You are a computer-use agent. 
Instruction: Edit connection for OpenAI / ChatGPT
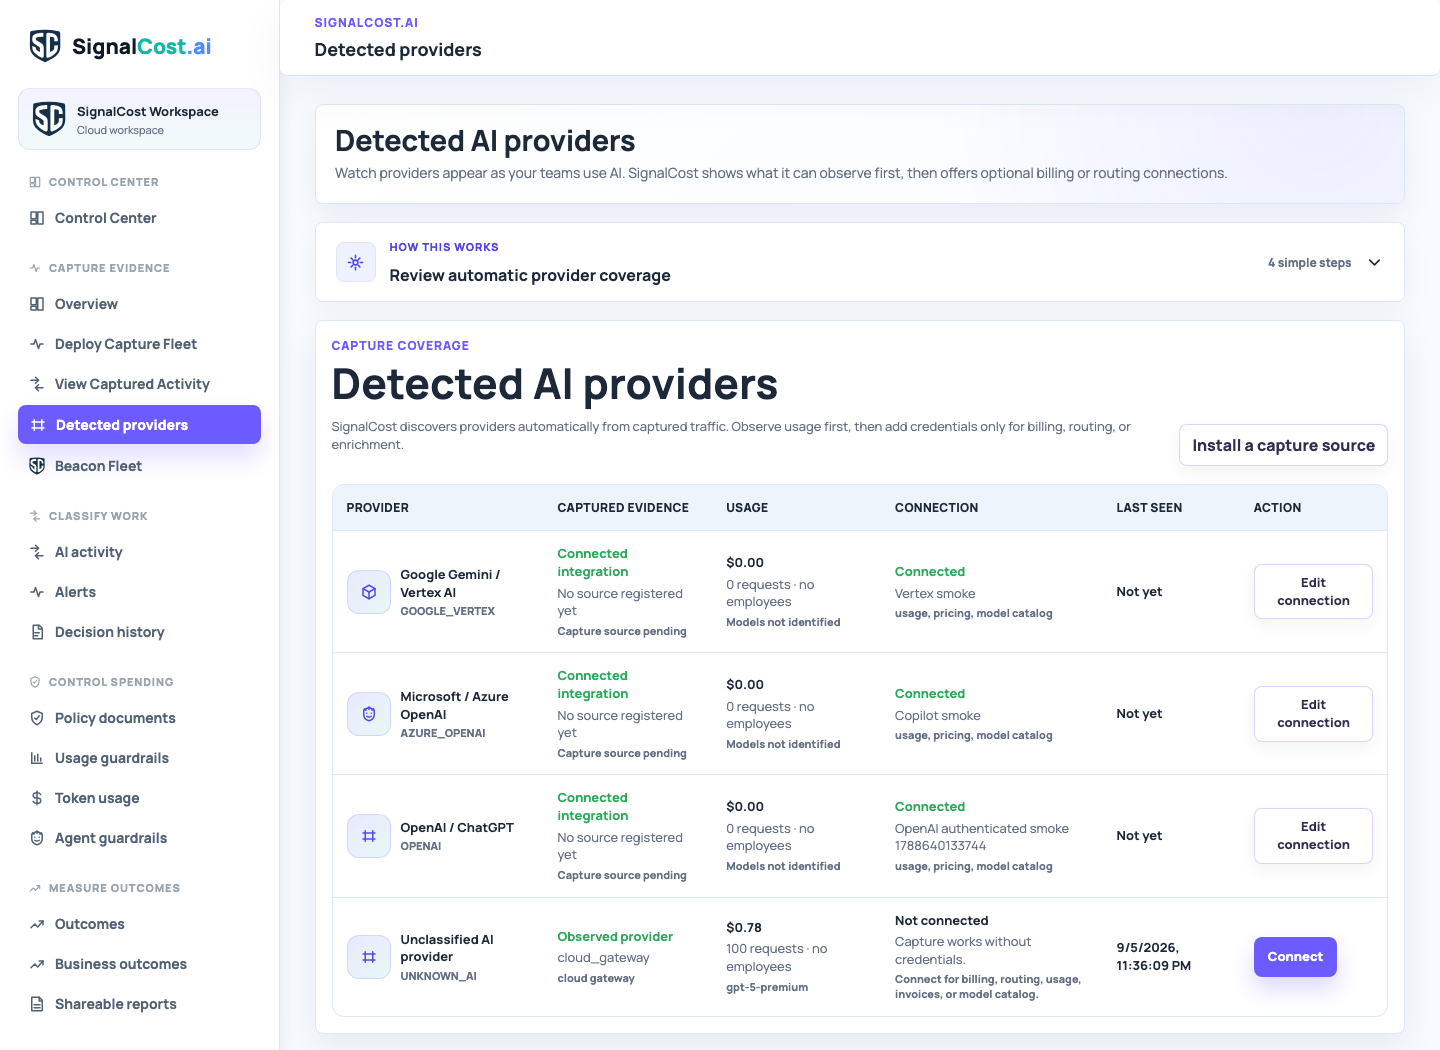(1313, 836)
